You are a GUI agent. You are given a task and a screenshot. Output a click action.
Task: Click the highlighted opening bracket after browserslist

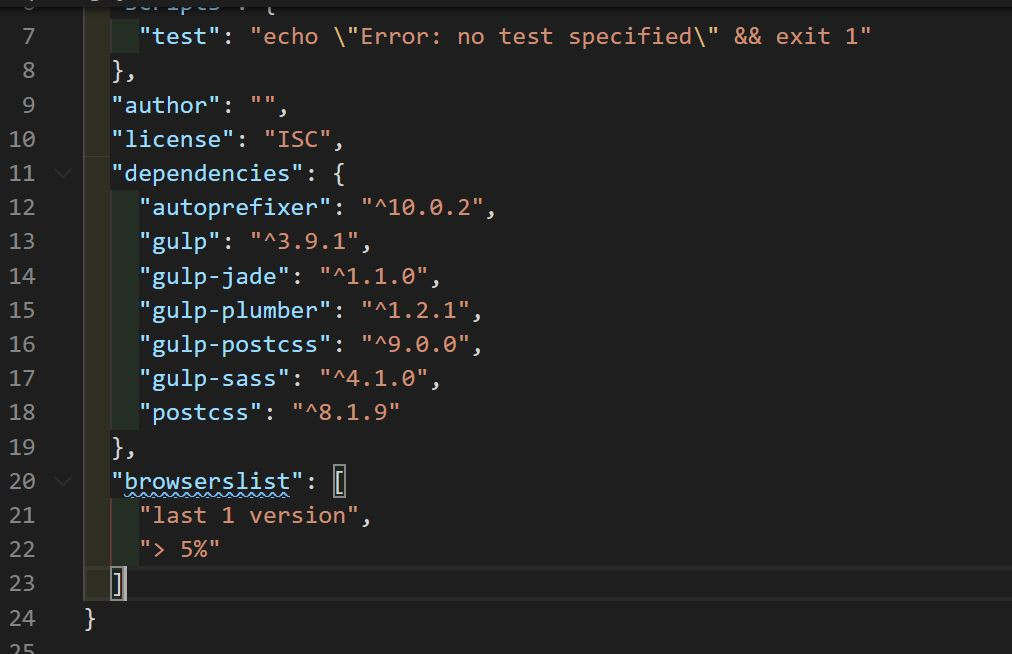(339, 482)
